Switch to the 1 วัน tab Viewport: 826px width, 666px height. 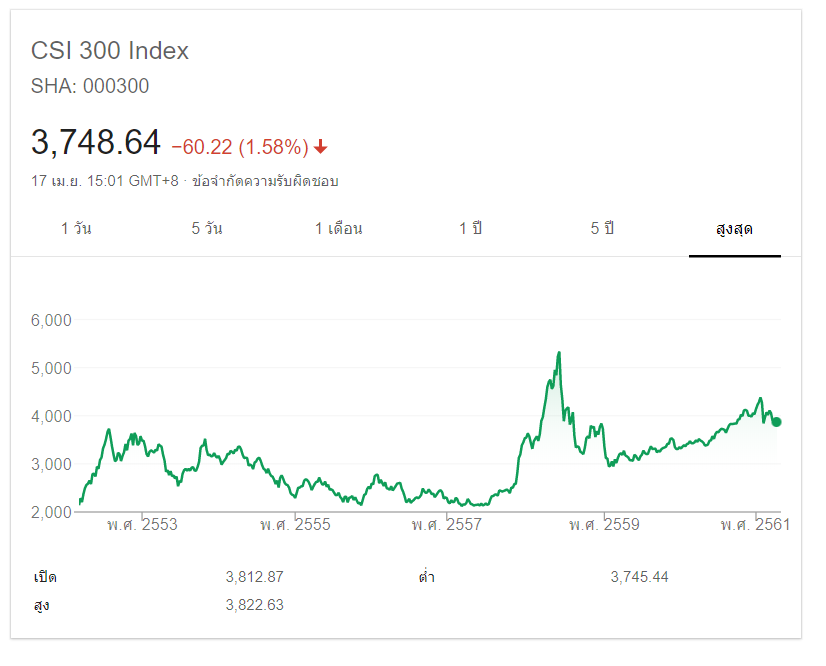pos(76,229)
